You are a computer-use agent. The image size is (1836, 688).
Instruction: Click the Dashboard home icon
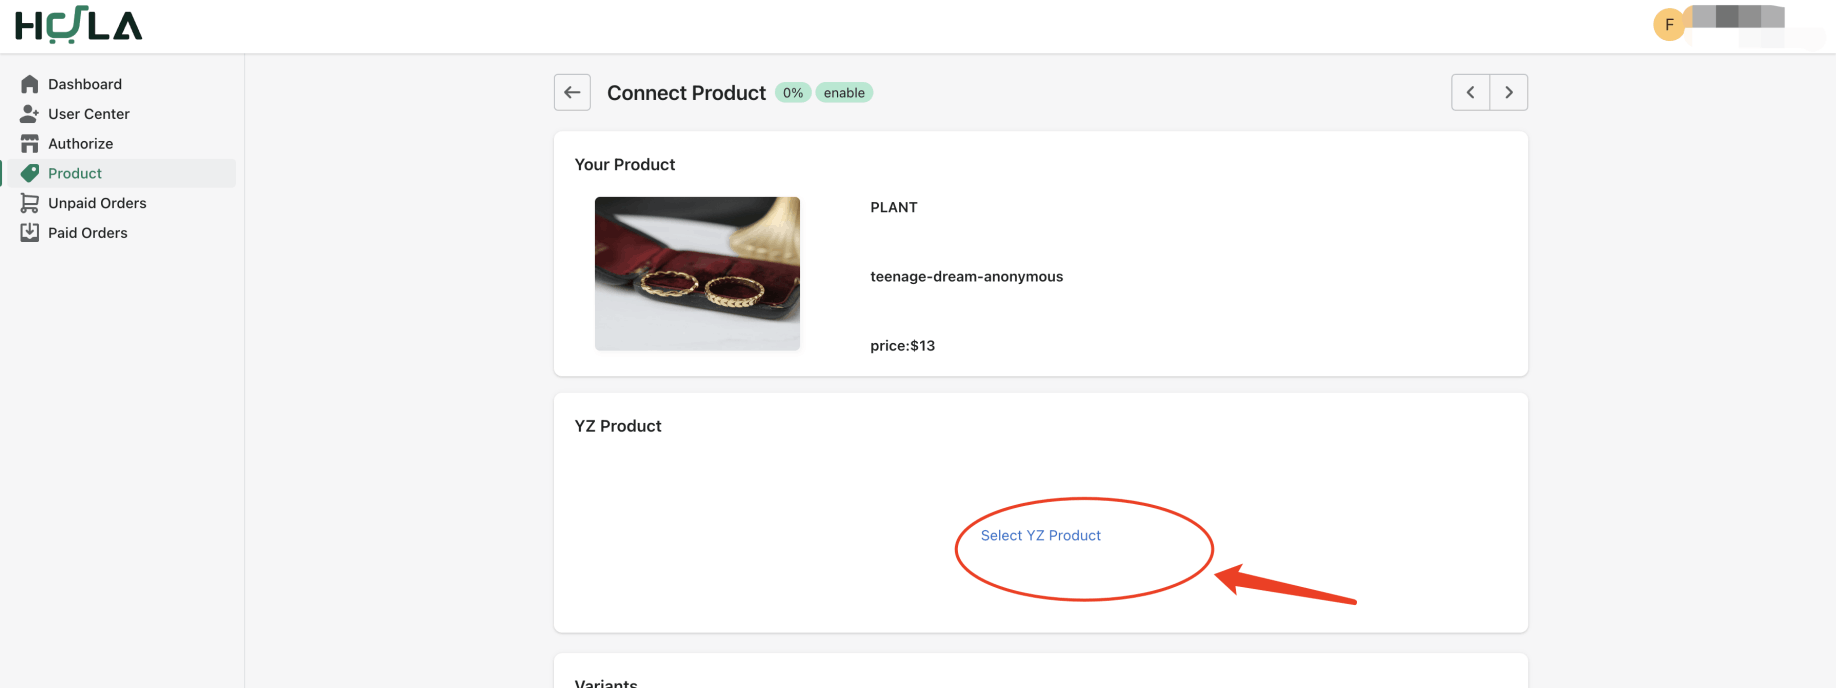pyautogui.click(x=30, y=84)
